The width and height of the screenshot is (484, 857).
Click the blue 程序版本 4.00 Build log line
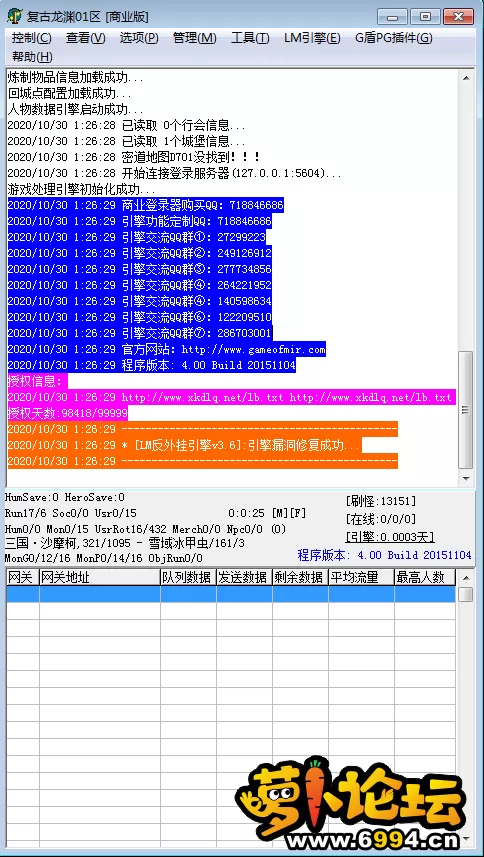151,365
